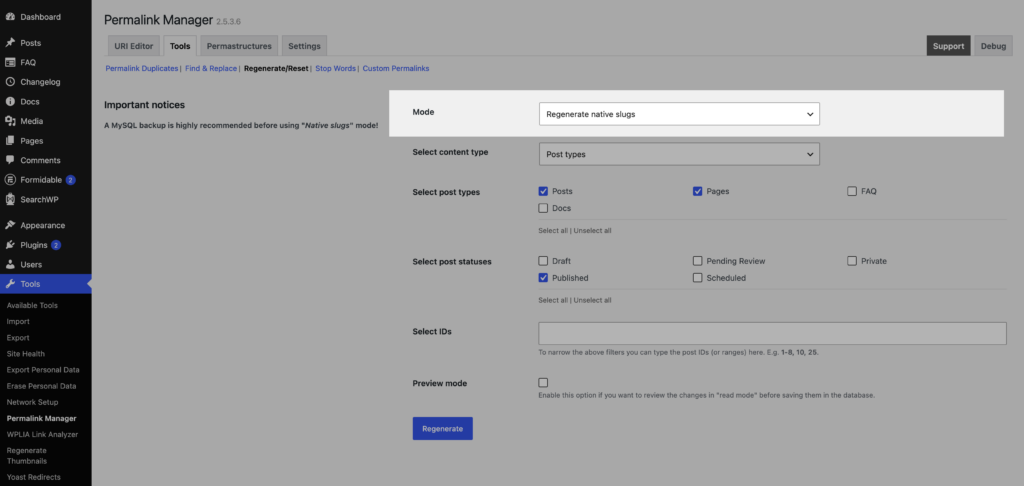Enable the Pending Review status checkbox
Image resolution: width=1024 pixels, height=486 pixels.
click(x=697, y=261)
